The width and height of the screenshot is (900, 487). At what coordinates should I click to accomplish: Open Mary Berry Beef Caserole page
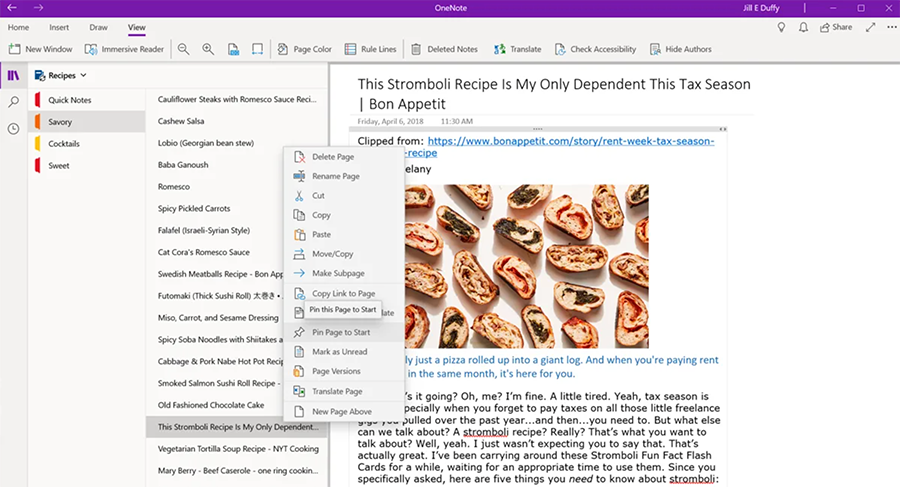[x=236, y=470]
